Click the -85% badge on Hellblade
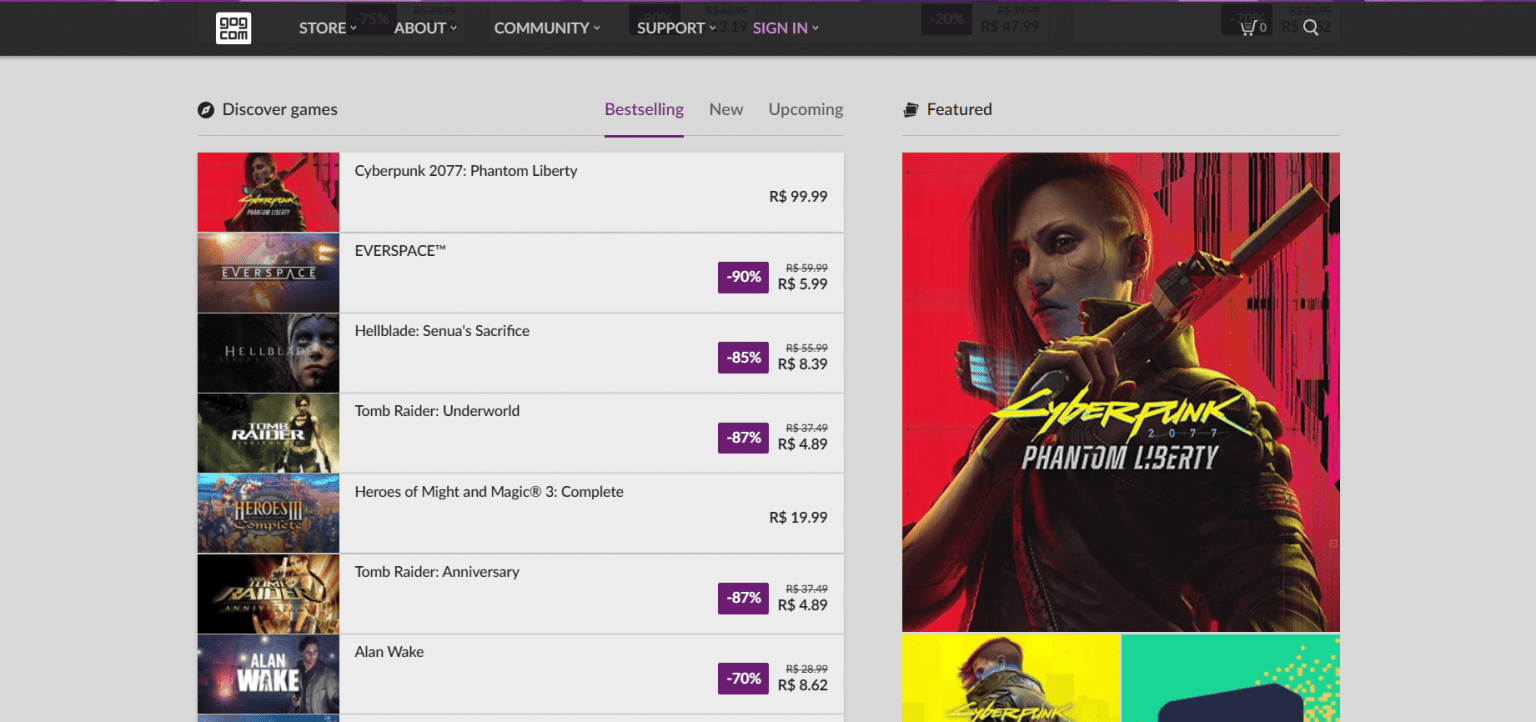 [x=742, y=357]
